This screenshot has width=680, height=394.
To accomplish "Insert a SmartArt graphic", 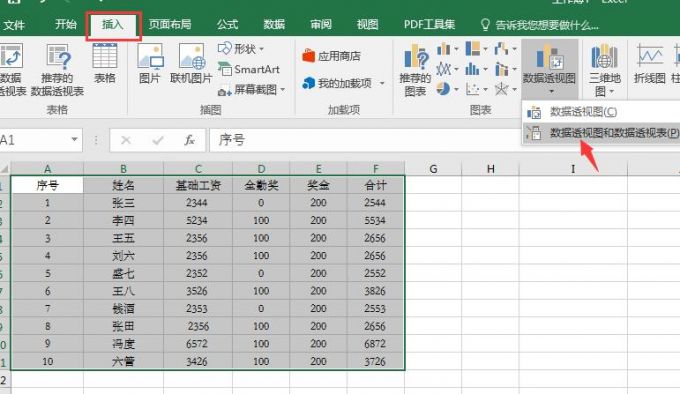I will coord(249,69).
